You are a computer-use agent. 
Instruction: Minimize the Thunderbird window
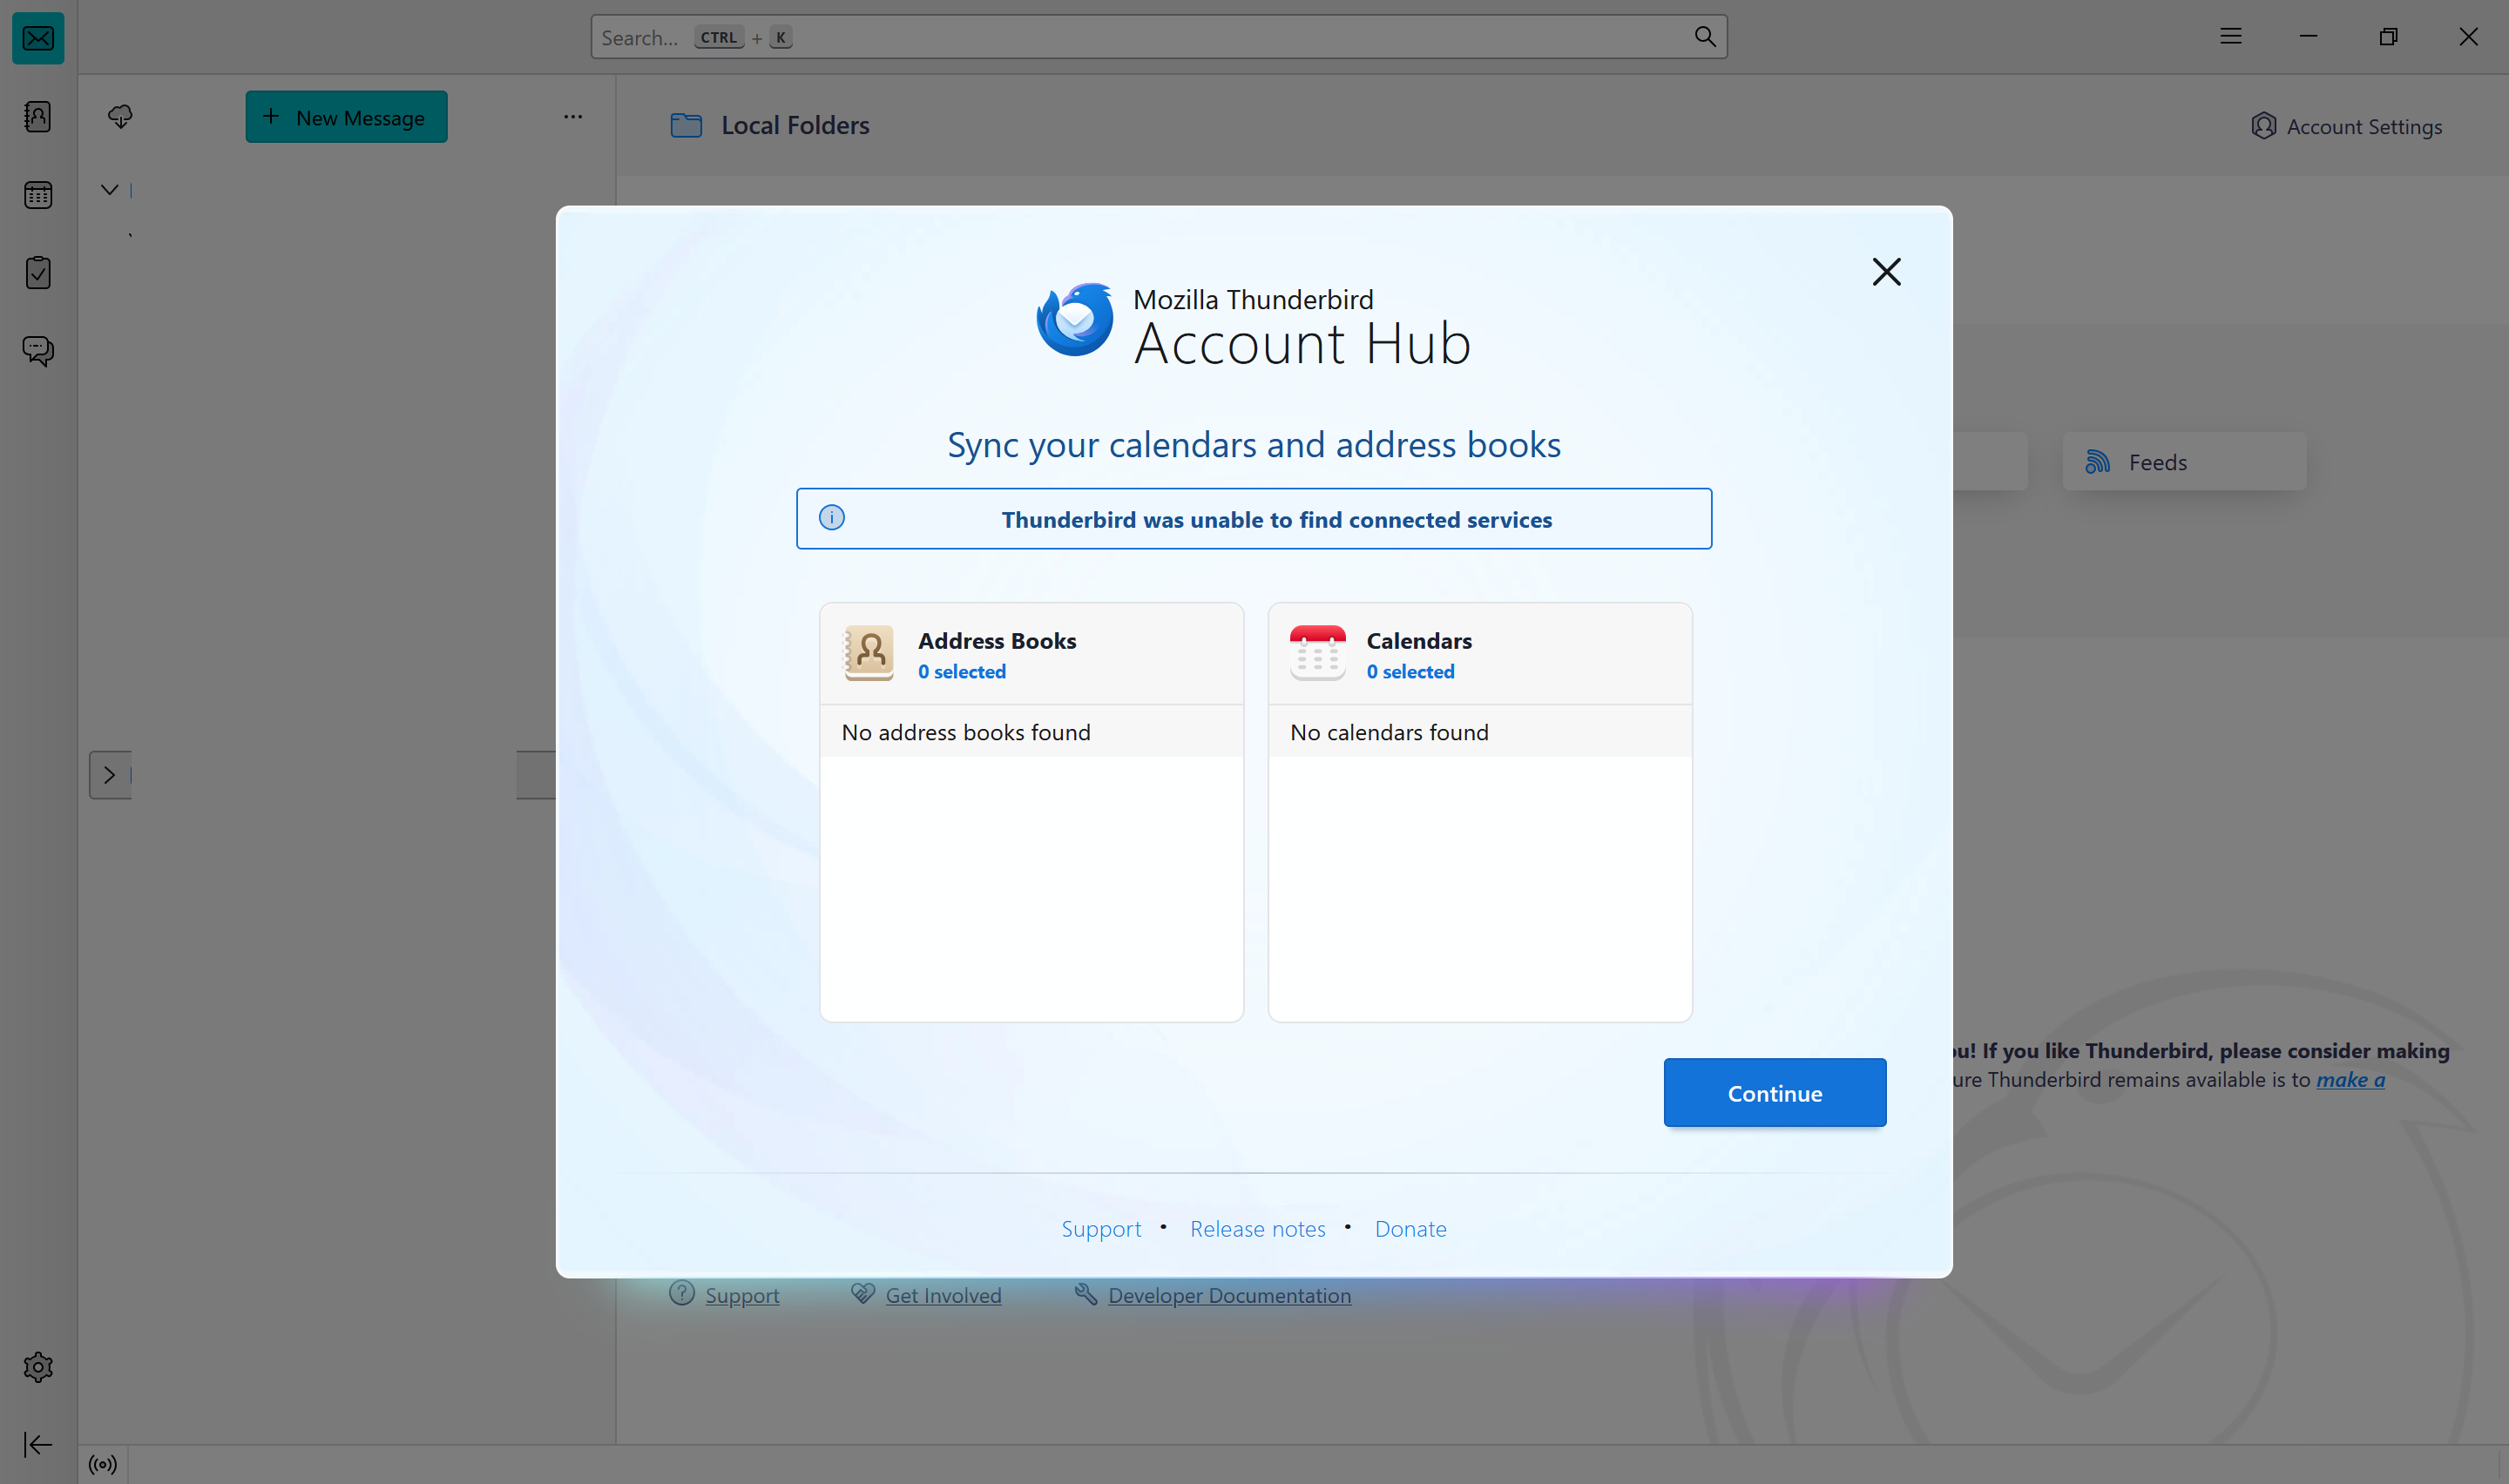click(x=2308, y=37)
